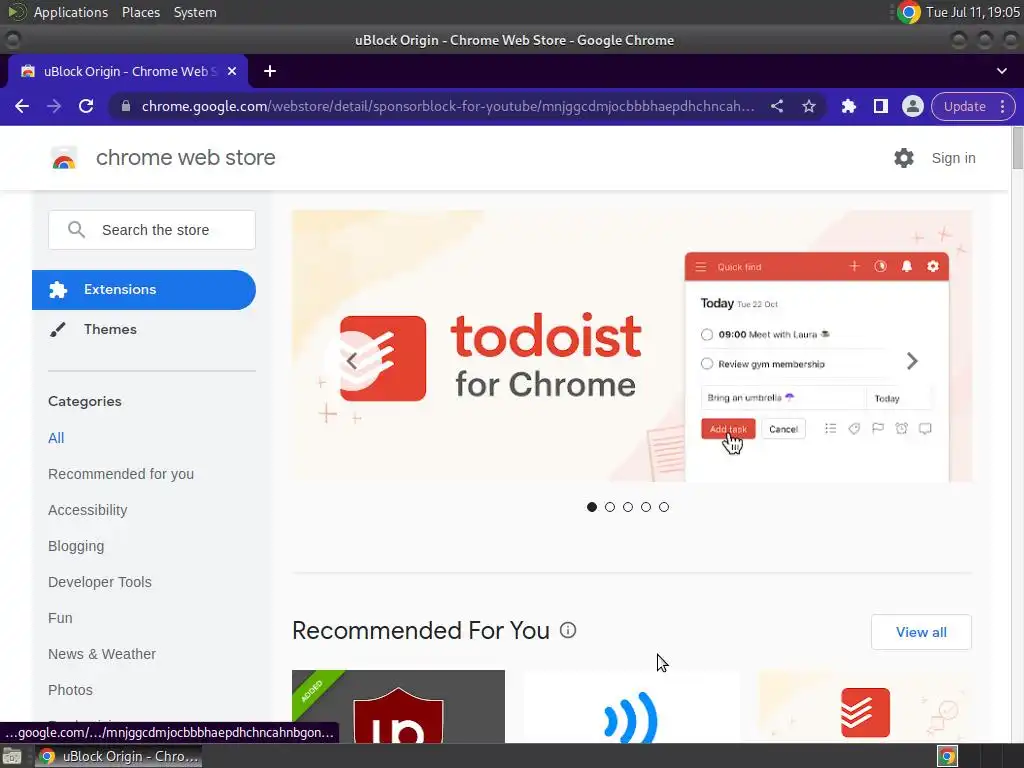Select the first carousel dot
This screenshot has width=1024, height=768.
tap(592, 507)
